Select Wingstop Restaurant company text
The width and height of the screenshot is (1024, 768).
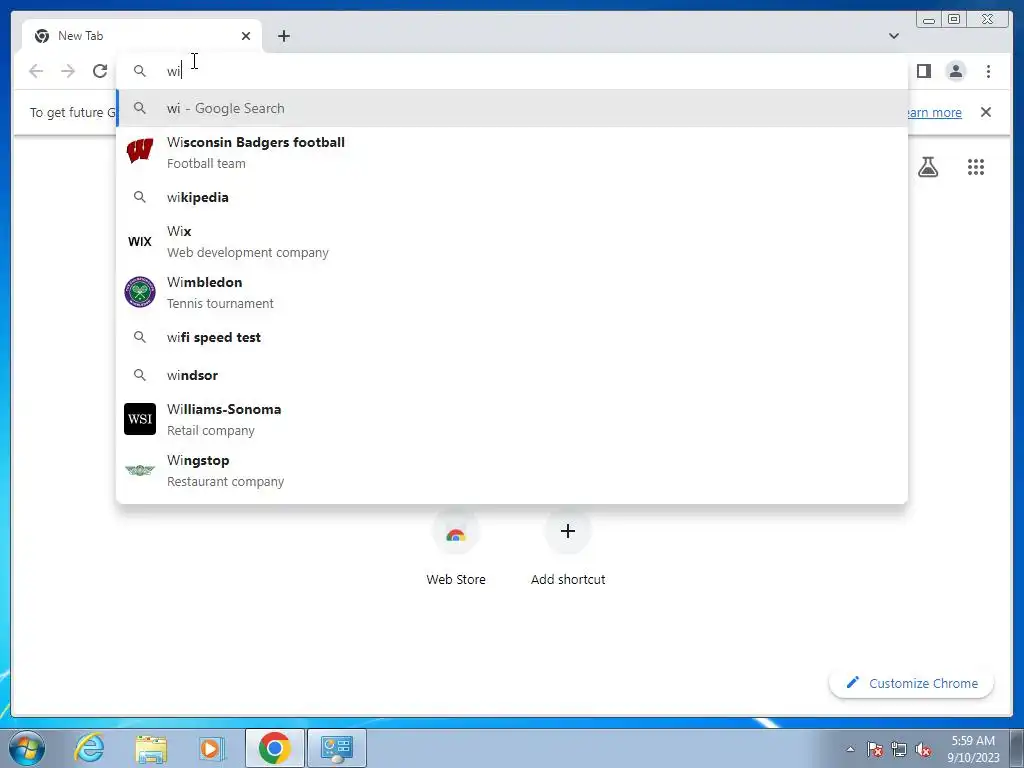[225, 470]
